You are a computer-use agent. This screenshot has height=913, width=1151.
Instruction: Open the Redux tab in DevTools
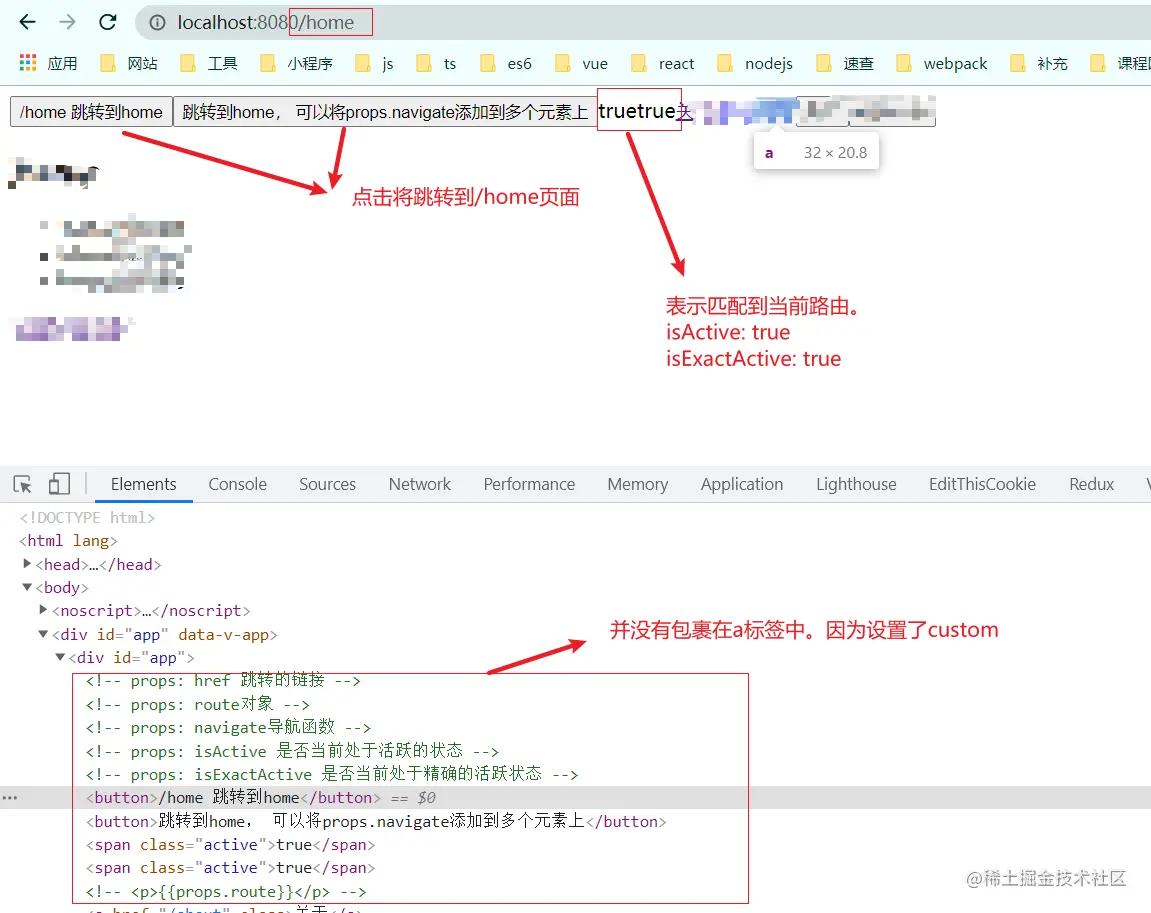click(1092, 484)
